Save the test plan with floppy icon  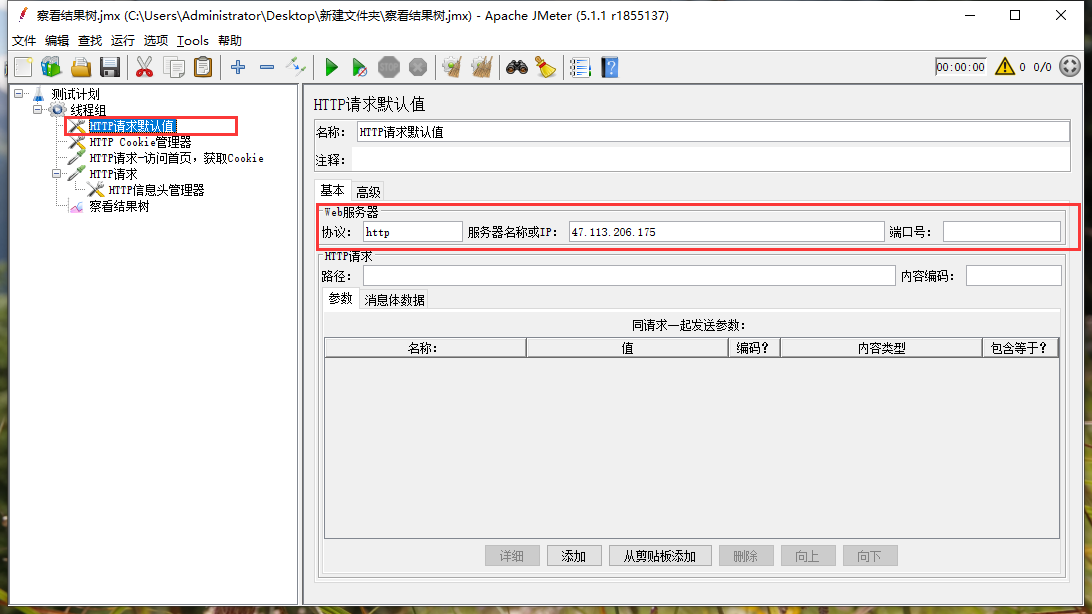pos(110,68)
